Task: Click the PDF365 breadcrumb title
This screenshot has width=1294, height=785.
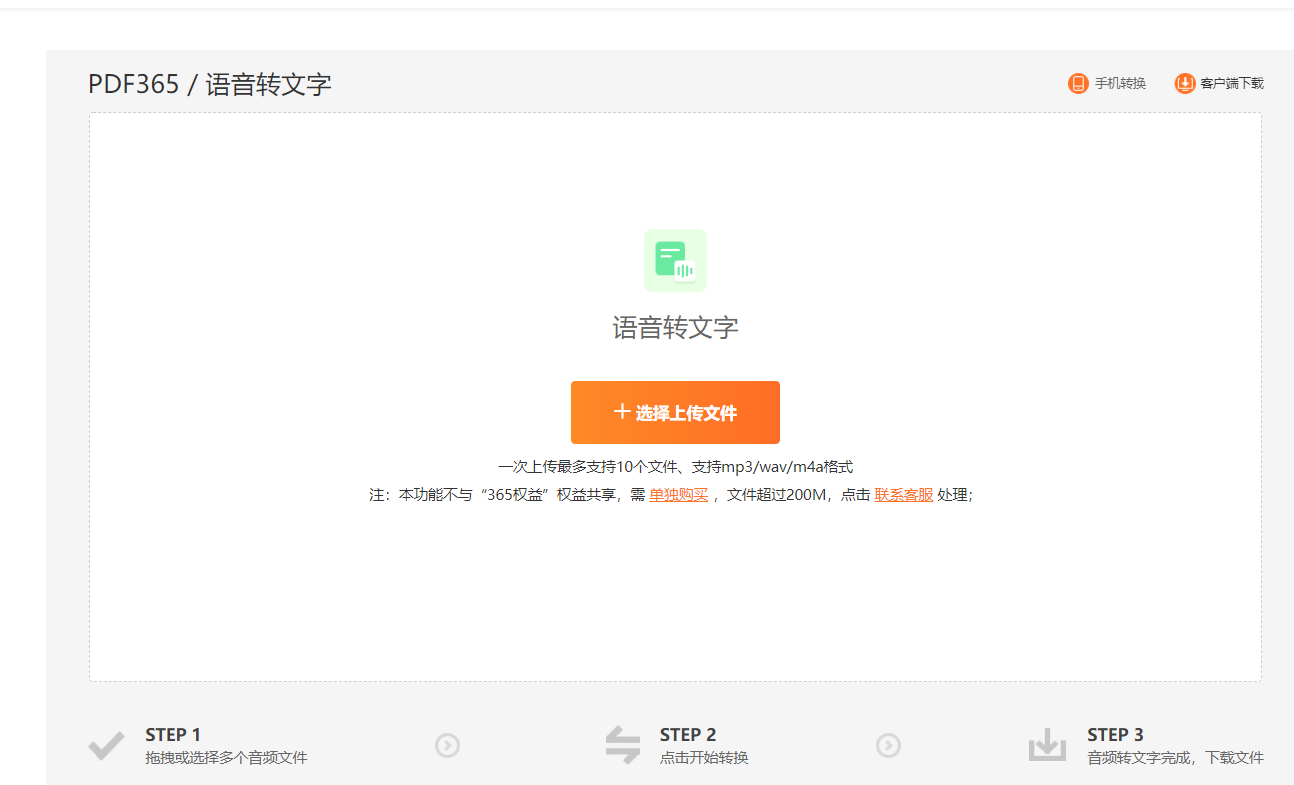Action: coord(133,84)
